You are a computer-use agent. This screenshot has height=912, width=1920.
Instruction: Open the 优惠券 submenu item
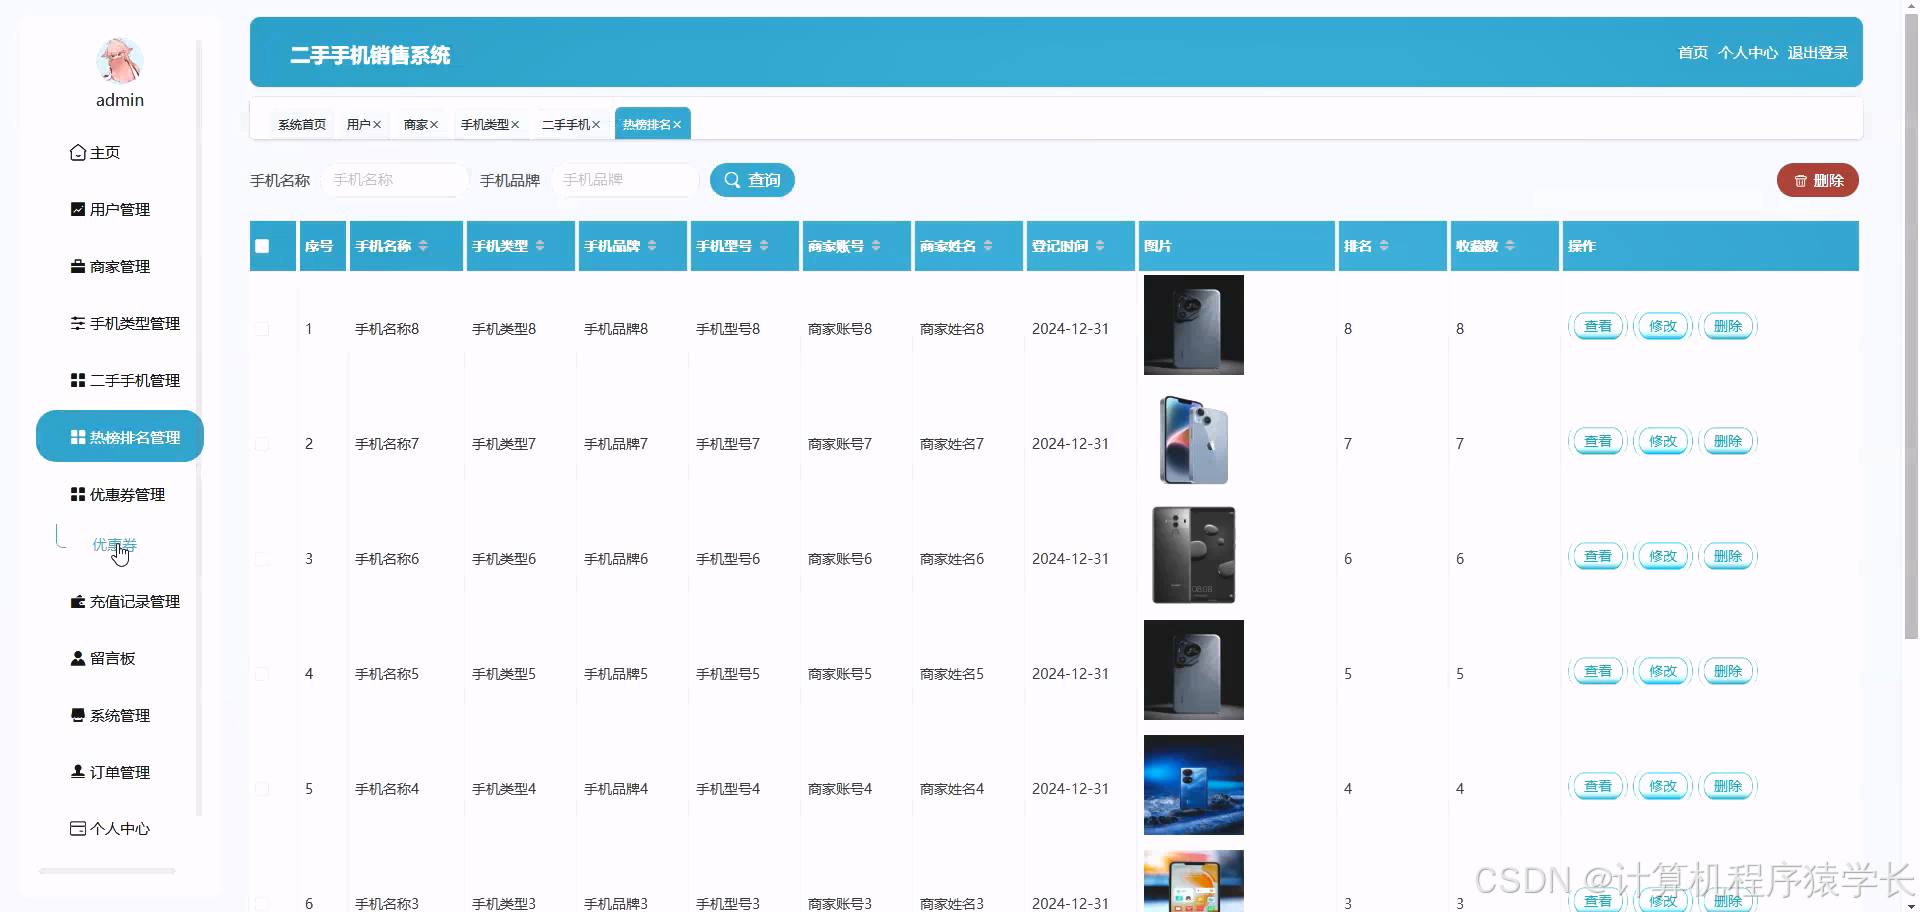point(114,545)
